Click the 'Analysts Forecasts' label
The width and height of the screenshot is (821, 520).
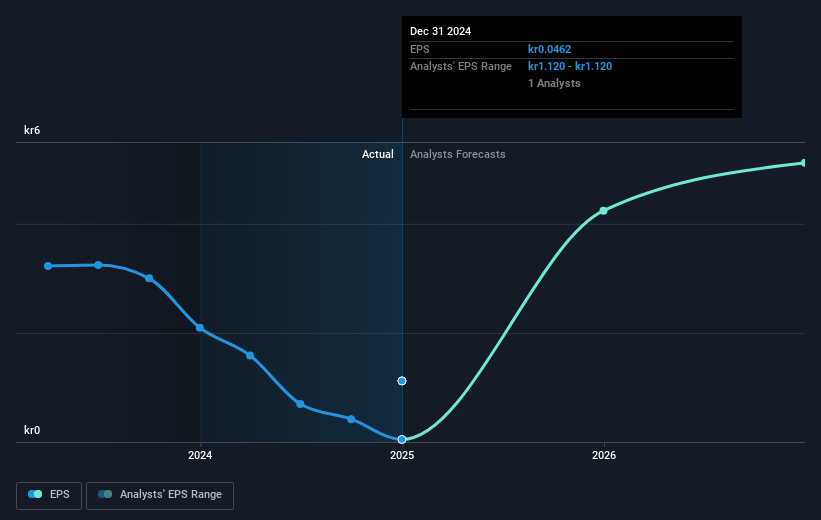(x=458, y=154)
